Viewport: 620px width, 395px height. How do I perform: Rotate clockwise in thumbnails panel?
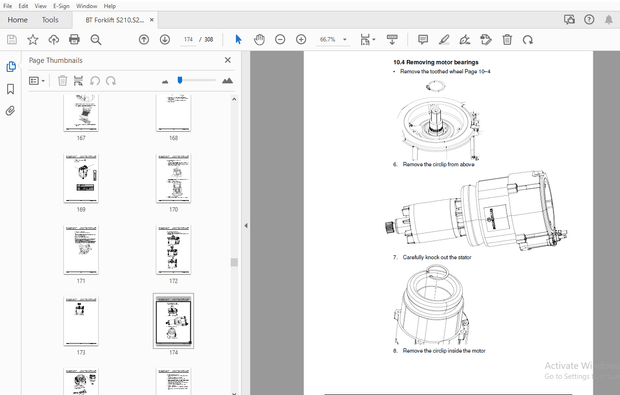111,81
